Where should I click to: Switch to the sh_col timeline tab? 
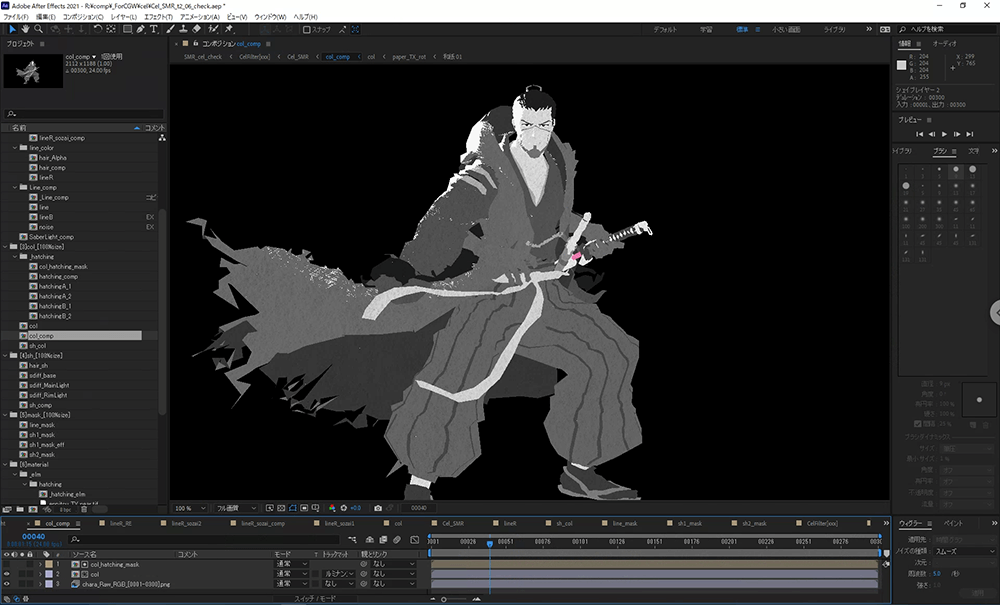(x=564, y=523)
